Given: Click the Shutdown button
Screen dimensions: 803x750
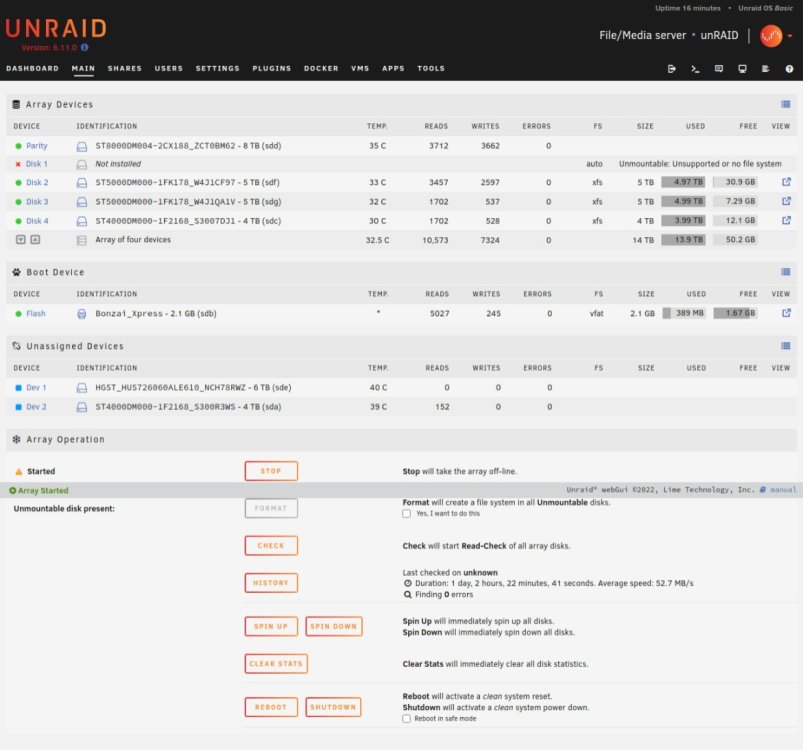Looking at the screenshot, I should tap(333, 707).
